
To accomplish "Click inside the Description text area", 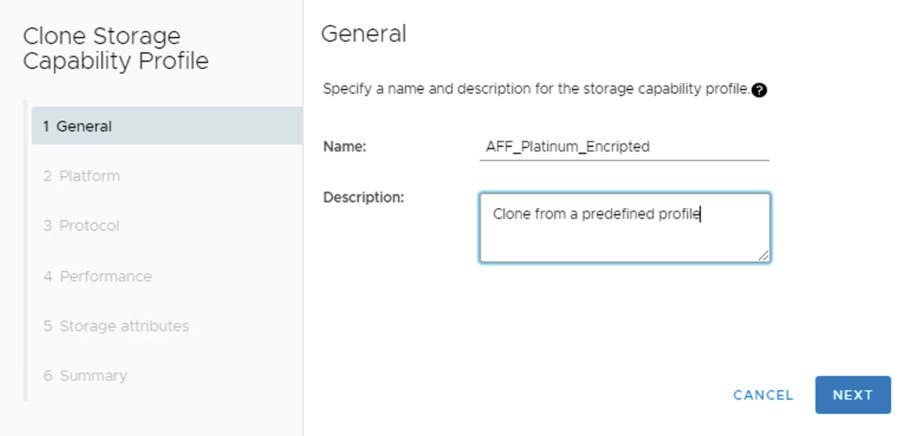I will (624, 238).
